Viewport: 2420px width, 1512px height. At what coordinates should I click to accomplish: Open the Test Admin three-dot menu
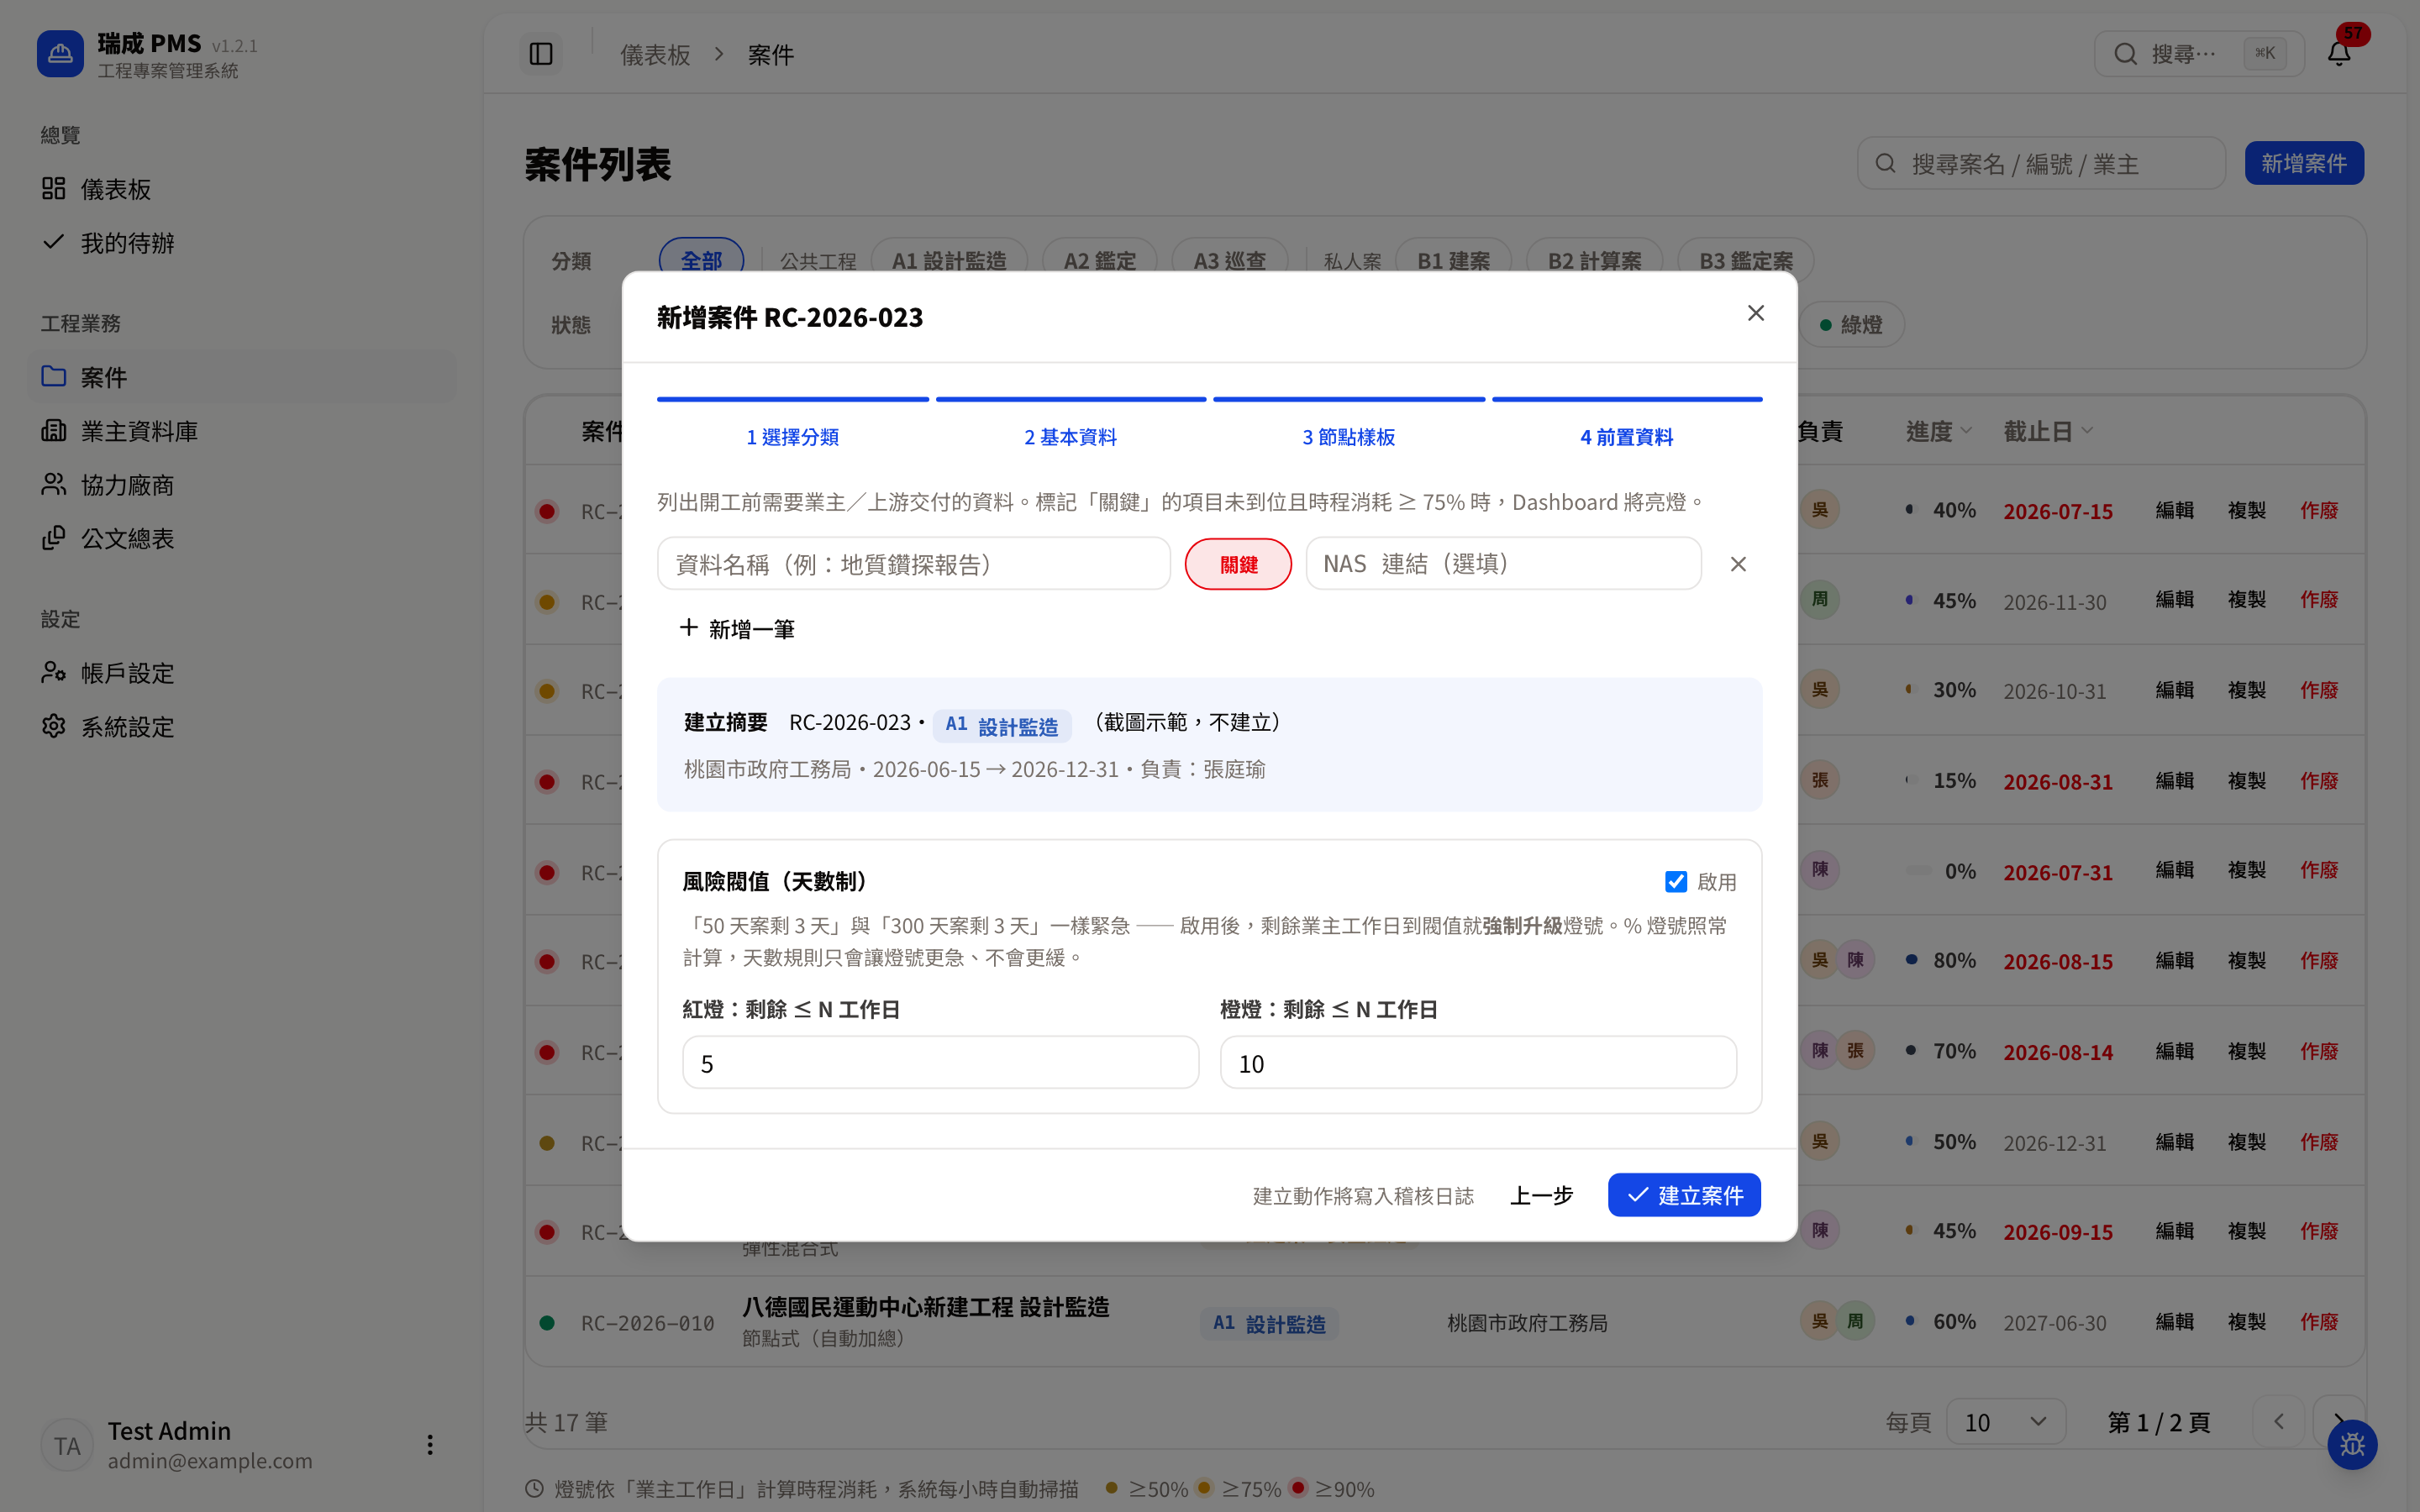430,1445
